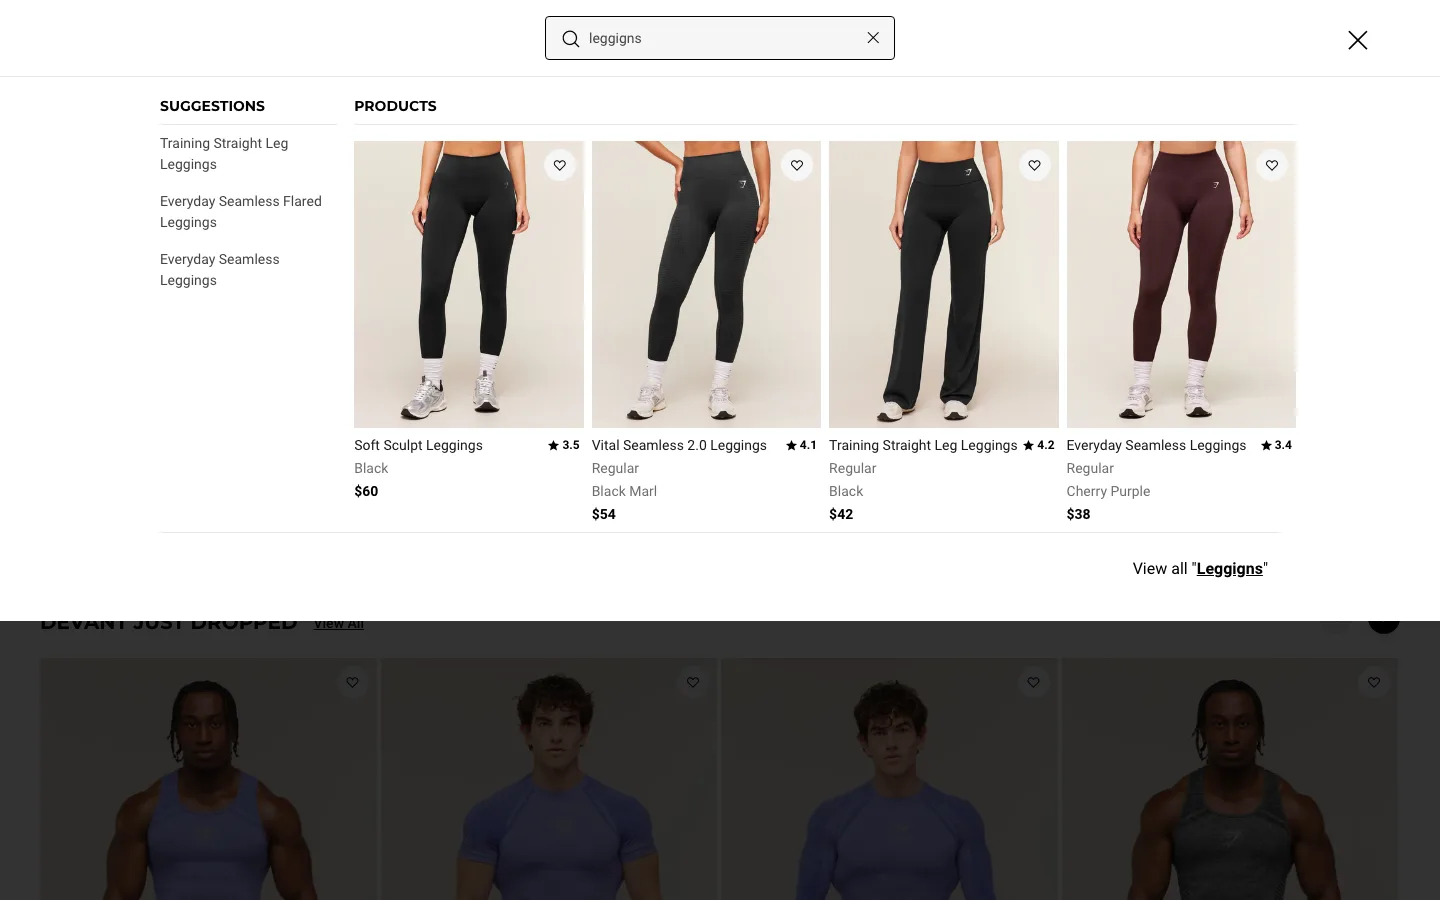Select suggestion Training Straight Leg Leggings
Viewport: 1440px width, 900px height.
click(x=224, y=154)
